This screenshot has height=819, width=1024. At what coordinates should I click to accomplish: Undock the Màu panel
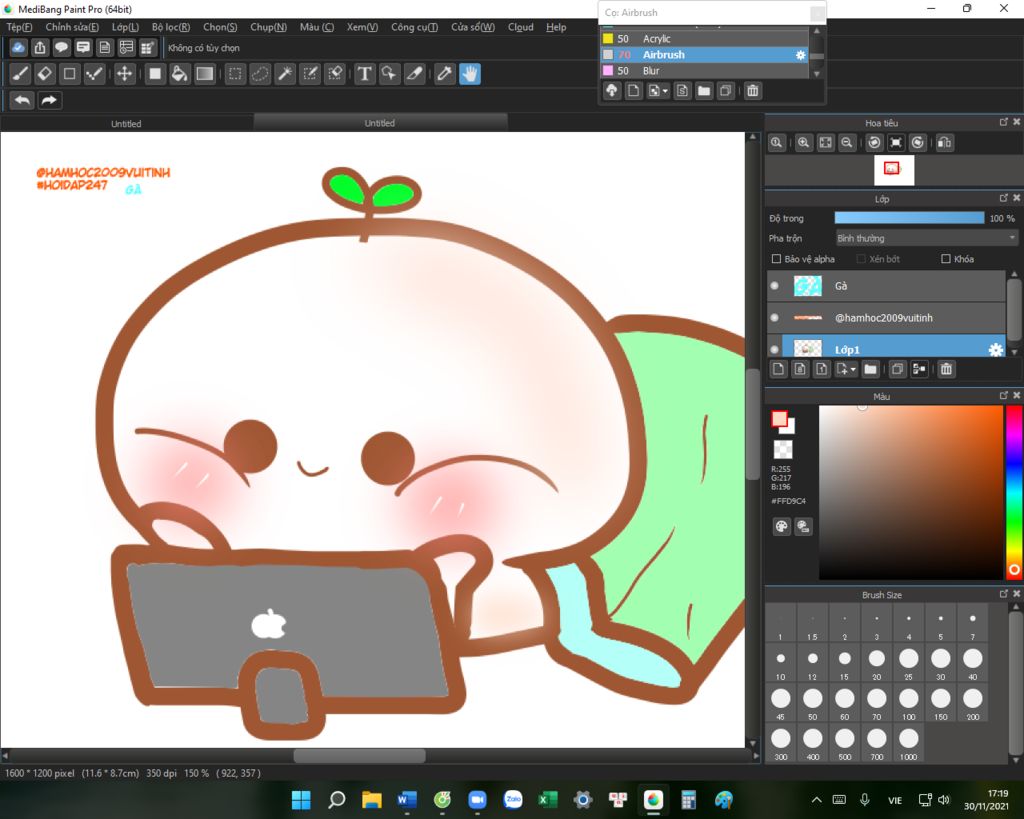(x=1004, y=395)
